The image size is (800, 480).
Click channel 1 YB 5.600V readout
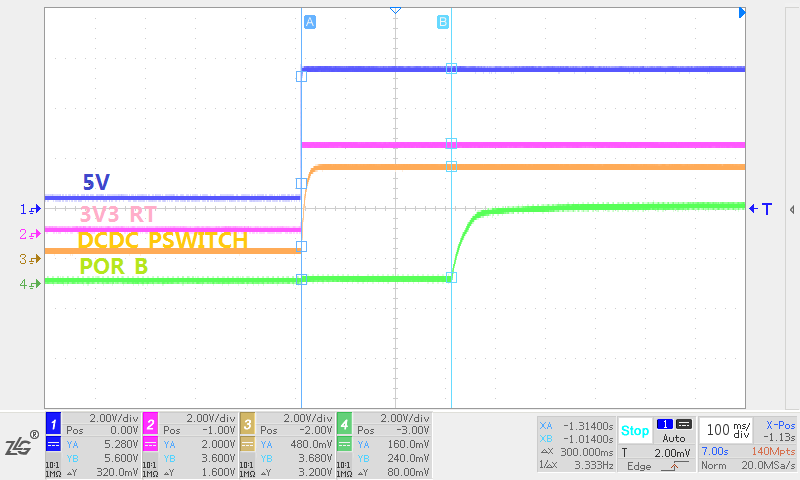(102, 459)
